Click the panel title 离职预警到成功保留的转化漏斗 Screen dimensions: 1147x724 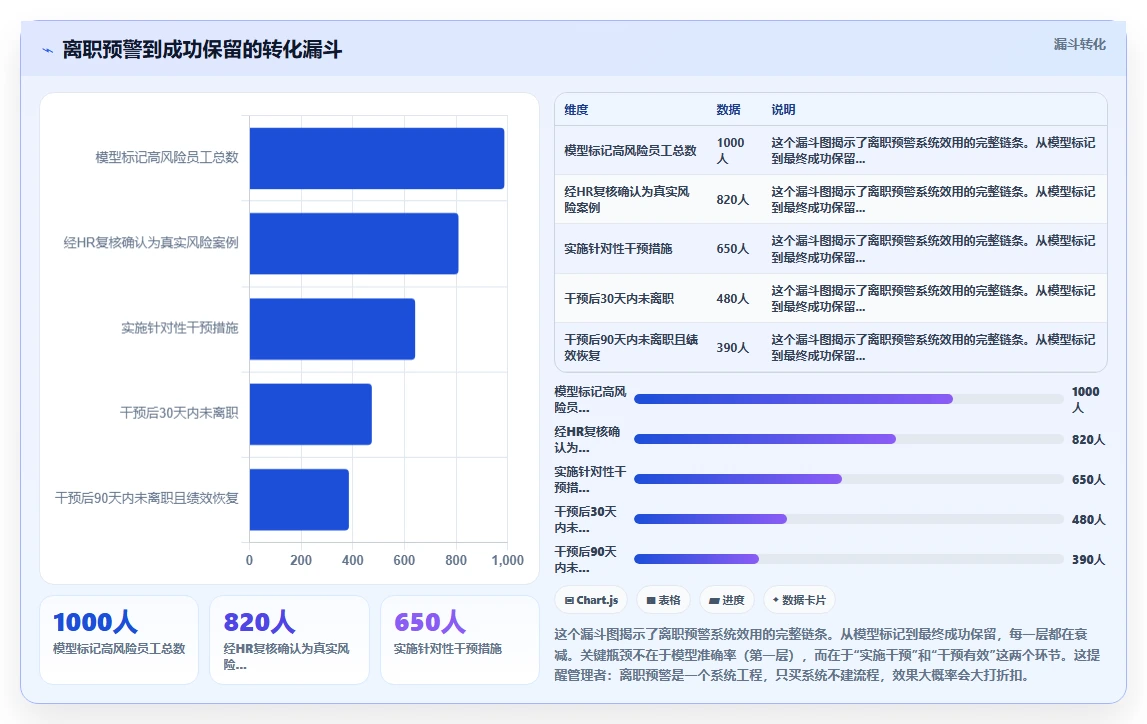[202, 50]
